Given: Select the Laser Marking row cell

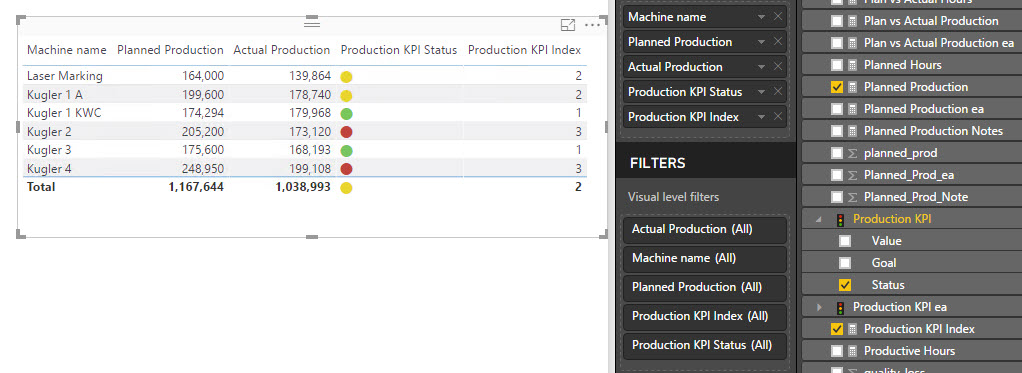Looking at the screenshot, I should click(x=65, y=76).
